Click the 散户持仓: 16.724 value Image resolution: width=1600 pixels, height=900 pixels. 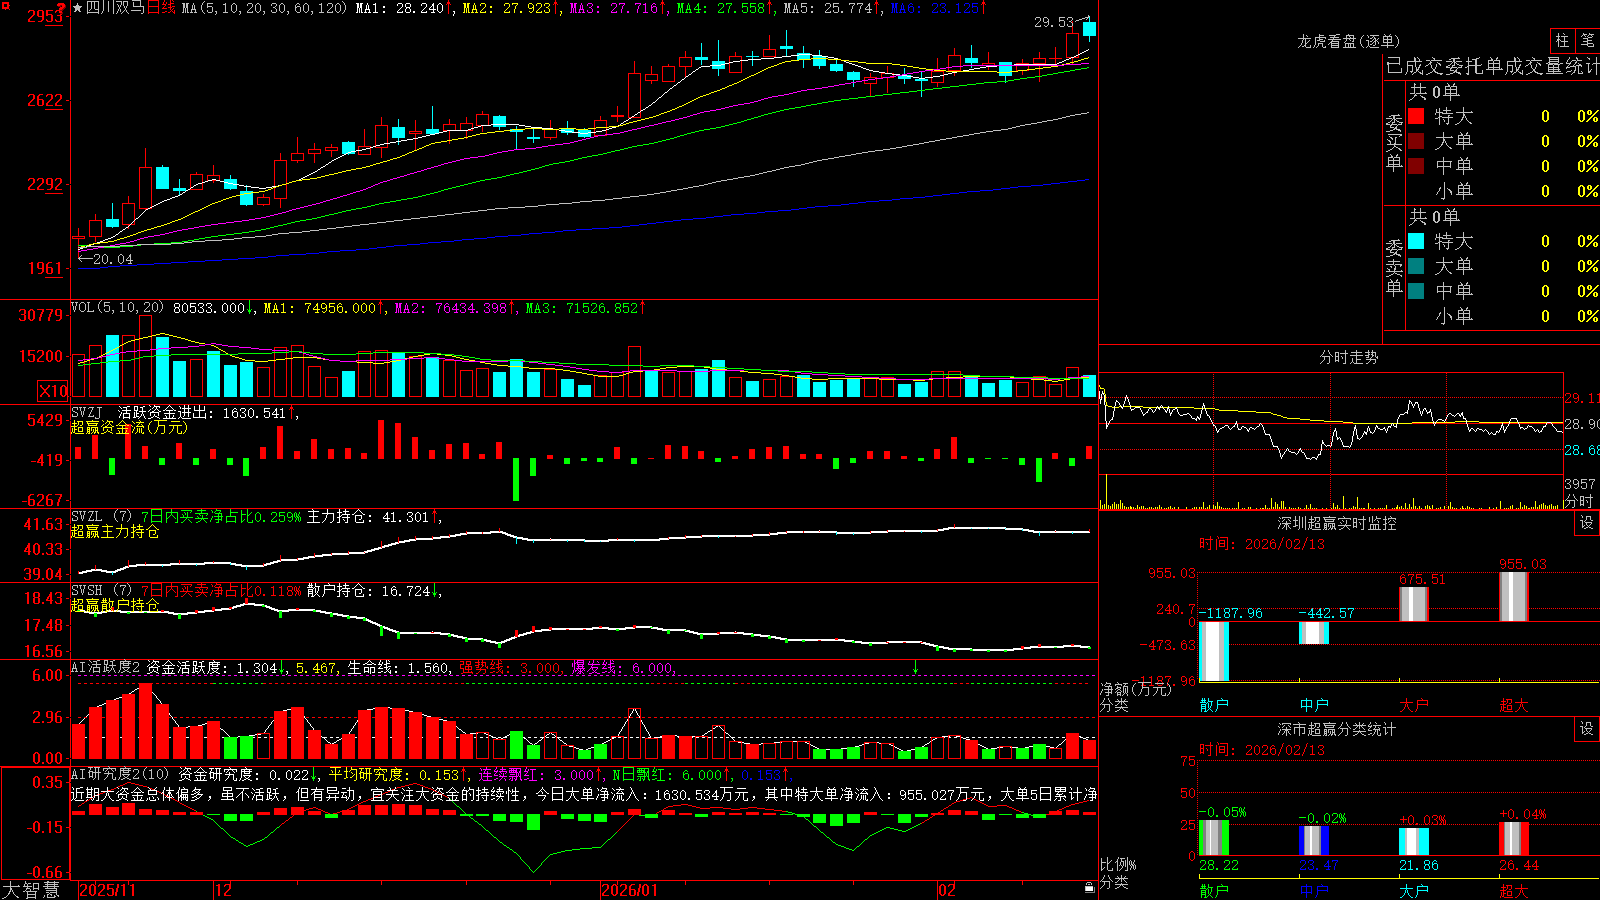point(367,591)
